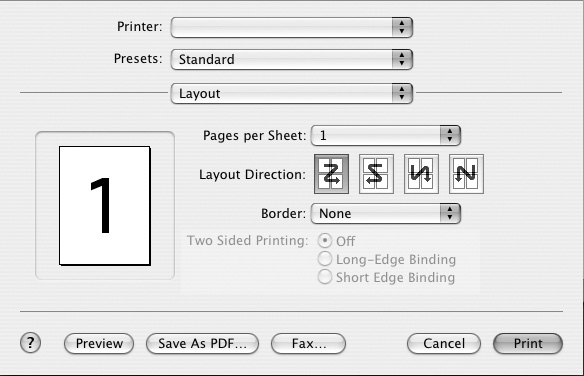The image size is (584, 376).
Task: Select Long-Edge Binding radio button
Action: click(x=325, y=259)
